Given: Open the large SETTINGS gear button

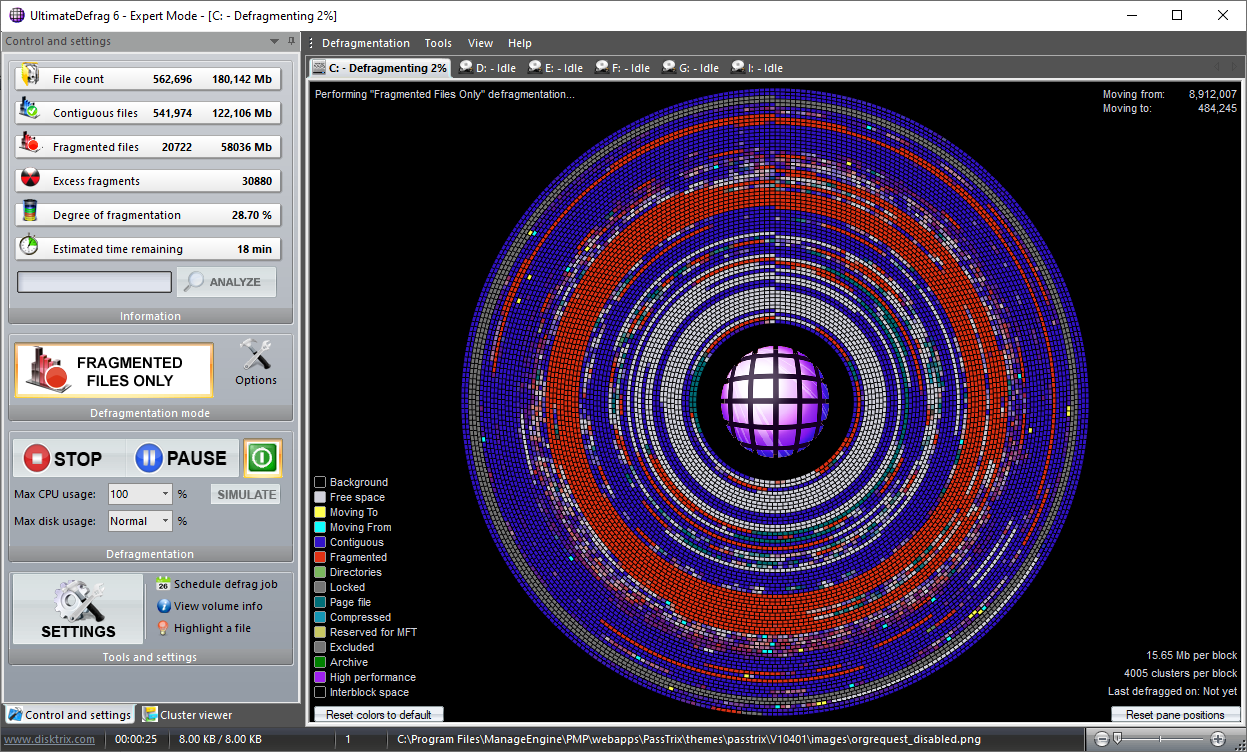Looking at the screenshot, I should click(78, 608).
